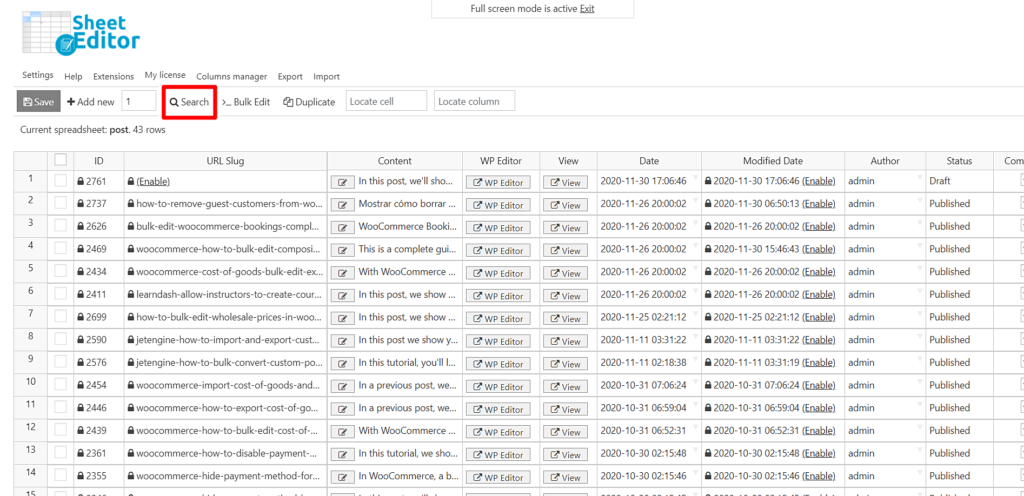Open the Extensions menu
This screenshot has width=1024, height=496.
(114, 76)
